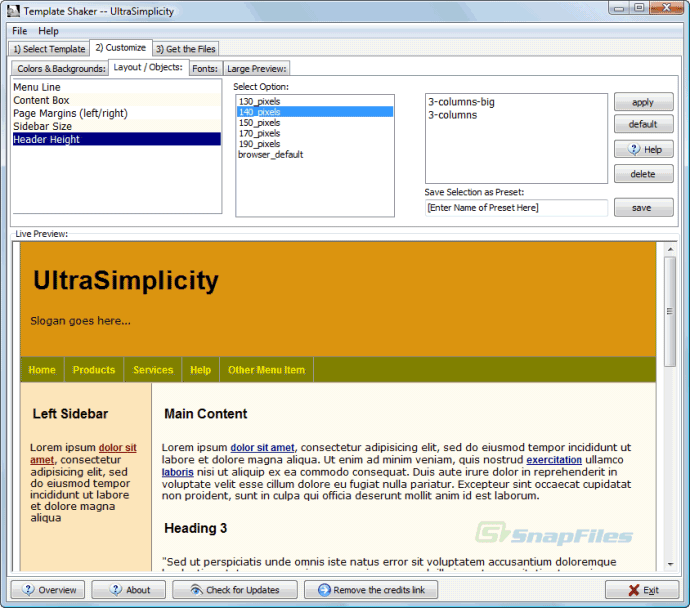Click the apply button
This screenshot has width=690, height=608.
(x=643, y=102)
